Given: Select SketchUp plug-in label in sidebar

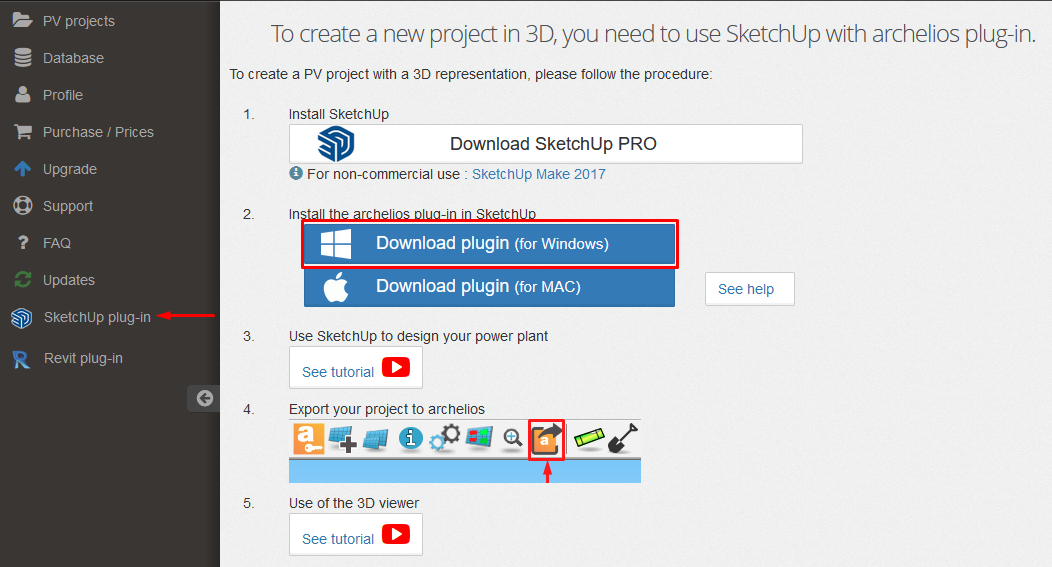Looking at the screenshot, I should [x=97, y=317].
